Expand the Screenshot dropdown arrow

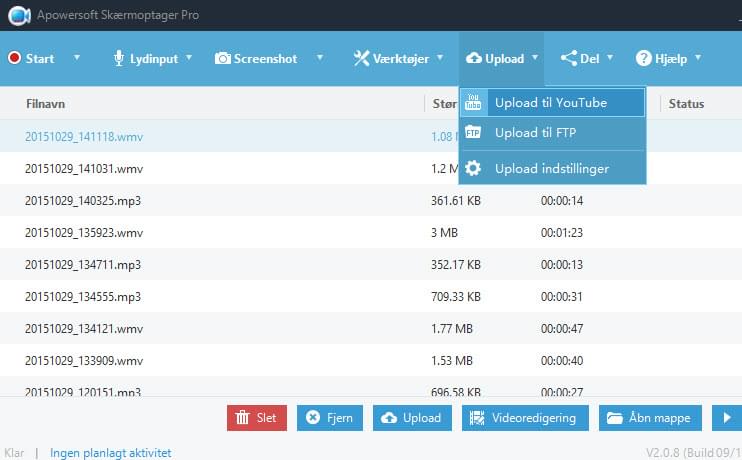[x=320, y=57]
